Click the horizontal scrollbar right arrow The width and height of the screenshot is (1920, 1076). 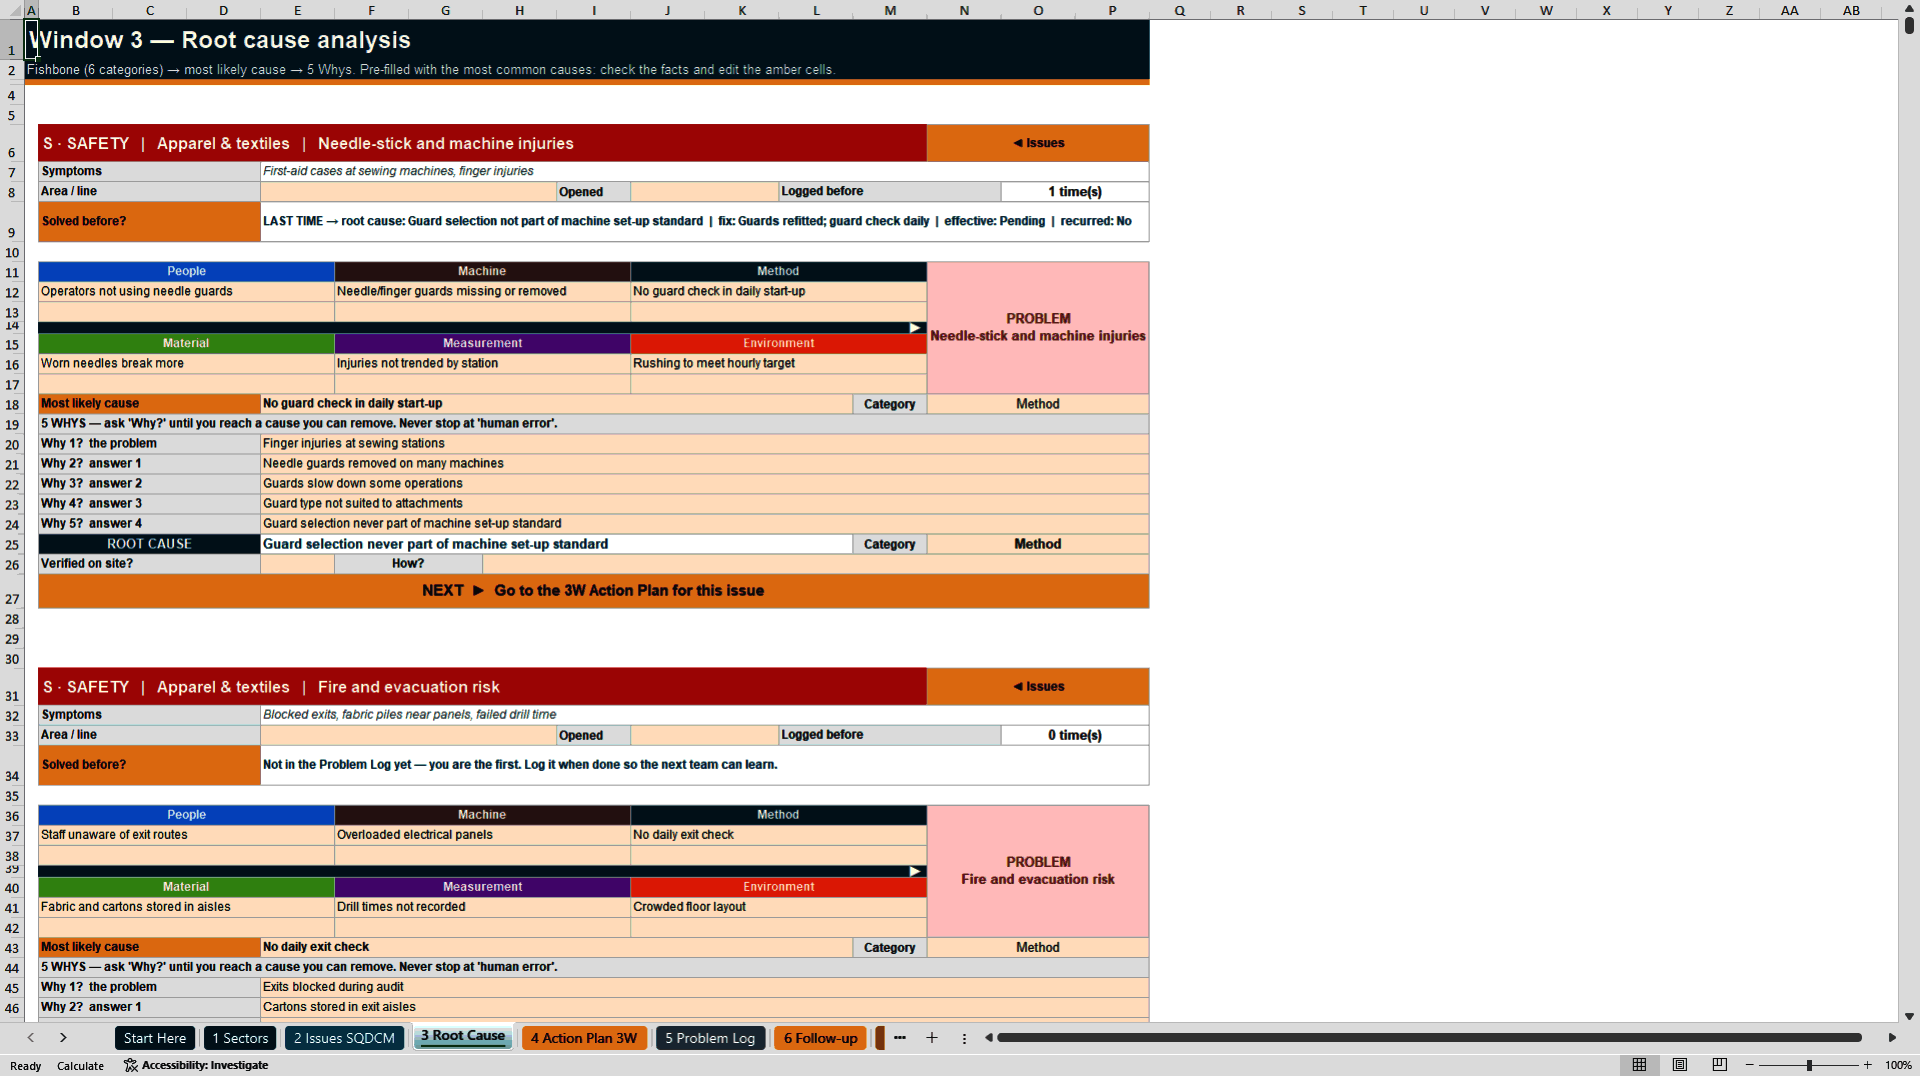[1892, 1038]
